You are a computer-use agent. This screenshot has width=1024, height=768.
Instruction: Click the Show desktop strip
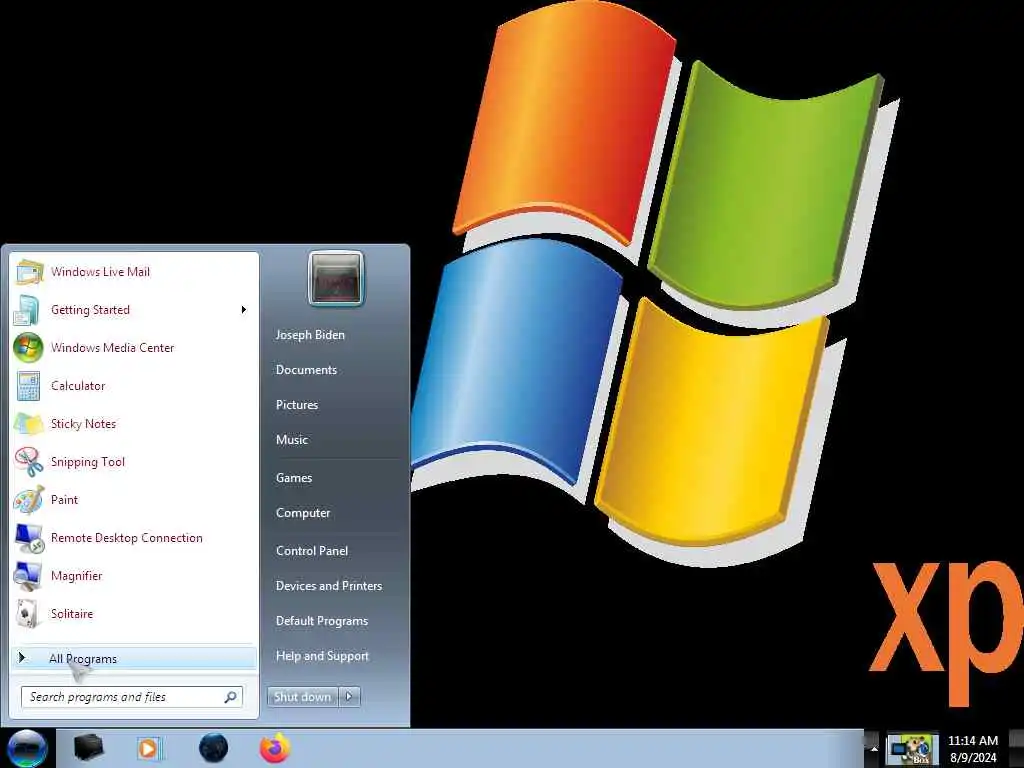(x=1016, y=748)
